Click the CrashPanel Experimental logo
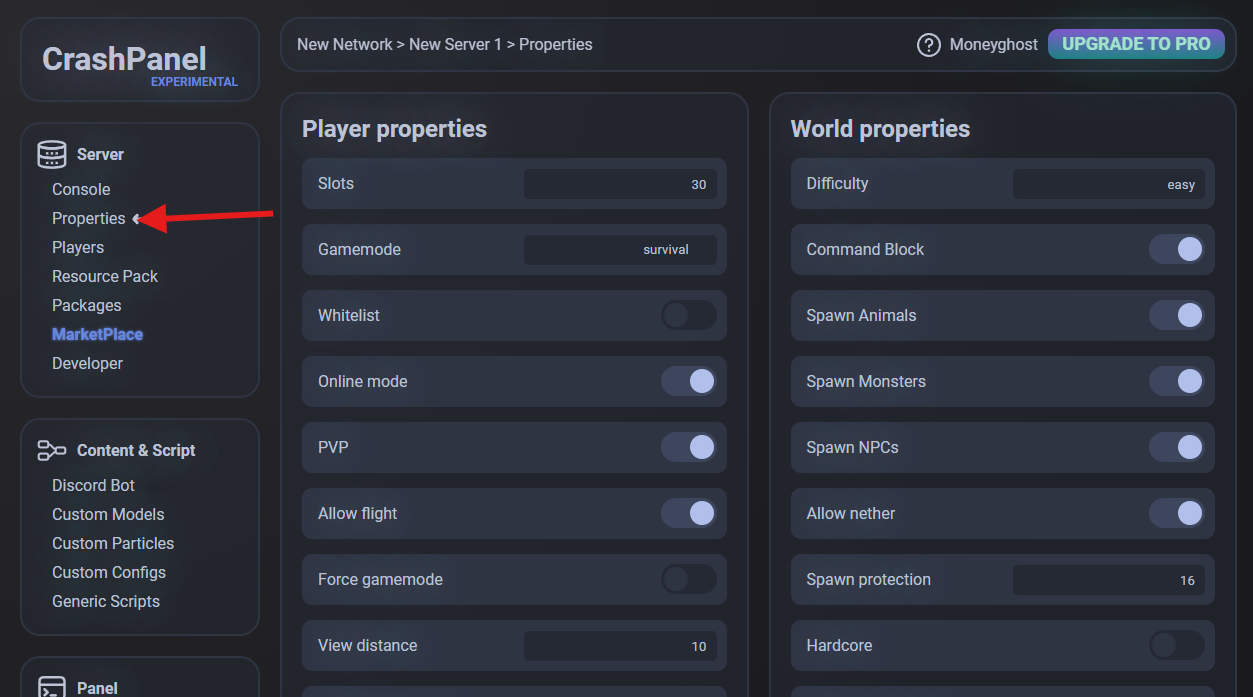The height and width of the screenshot is (697, 1253). [139, 62]
